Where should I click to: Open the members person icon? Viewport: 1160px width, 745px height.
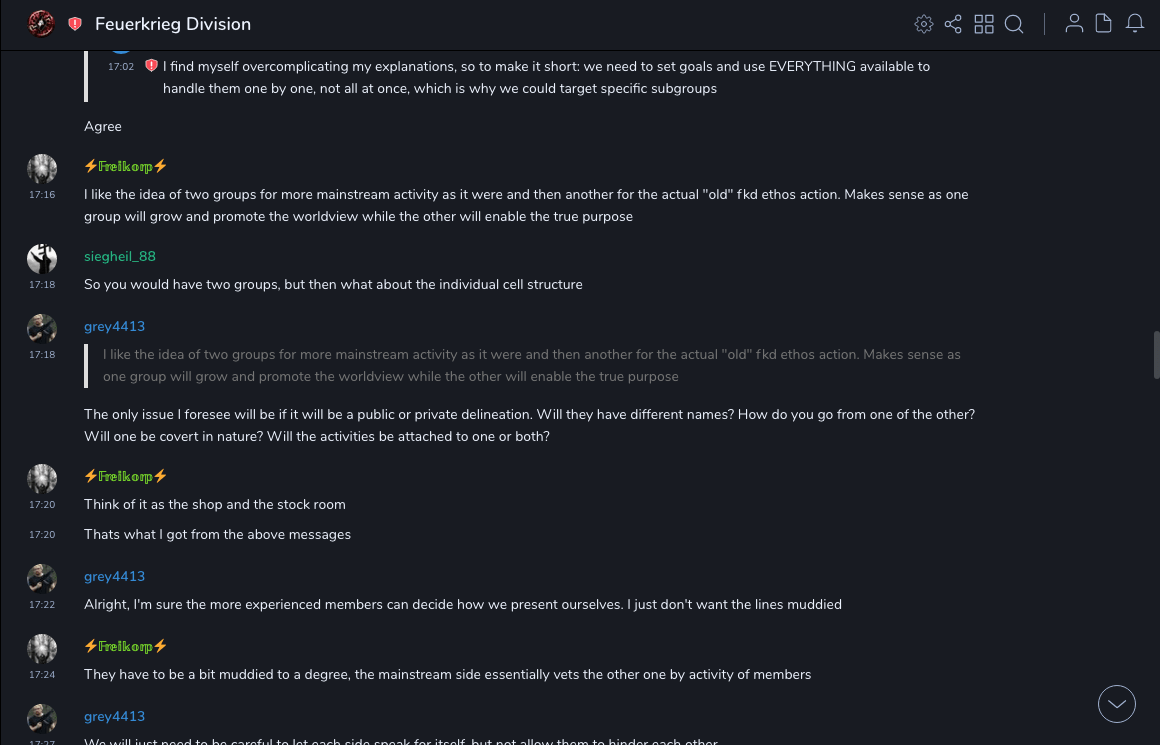tap(1074, 24)
